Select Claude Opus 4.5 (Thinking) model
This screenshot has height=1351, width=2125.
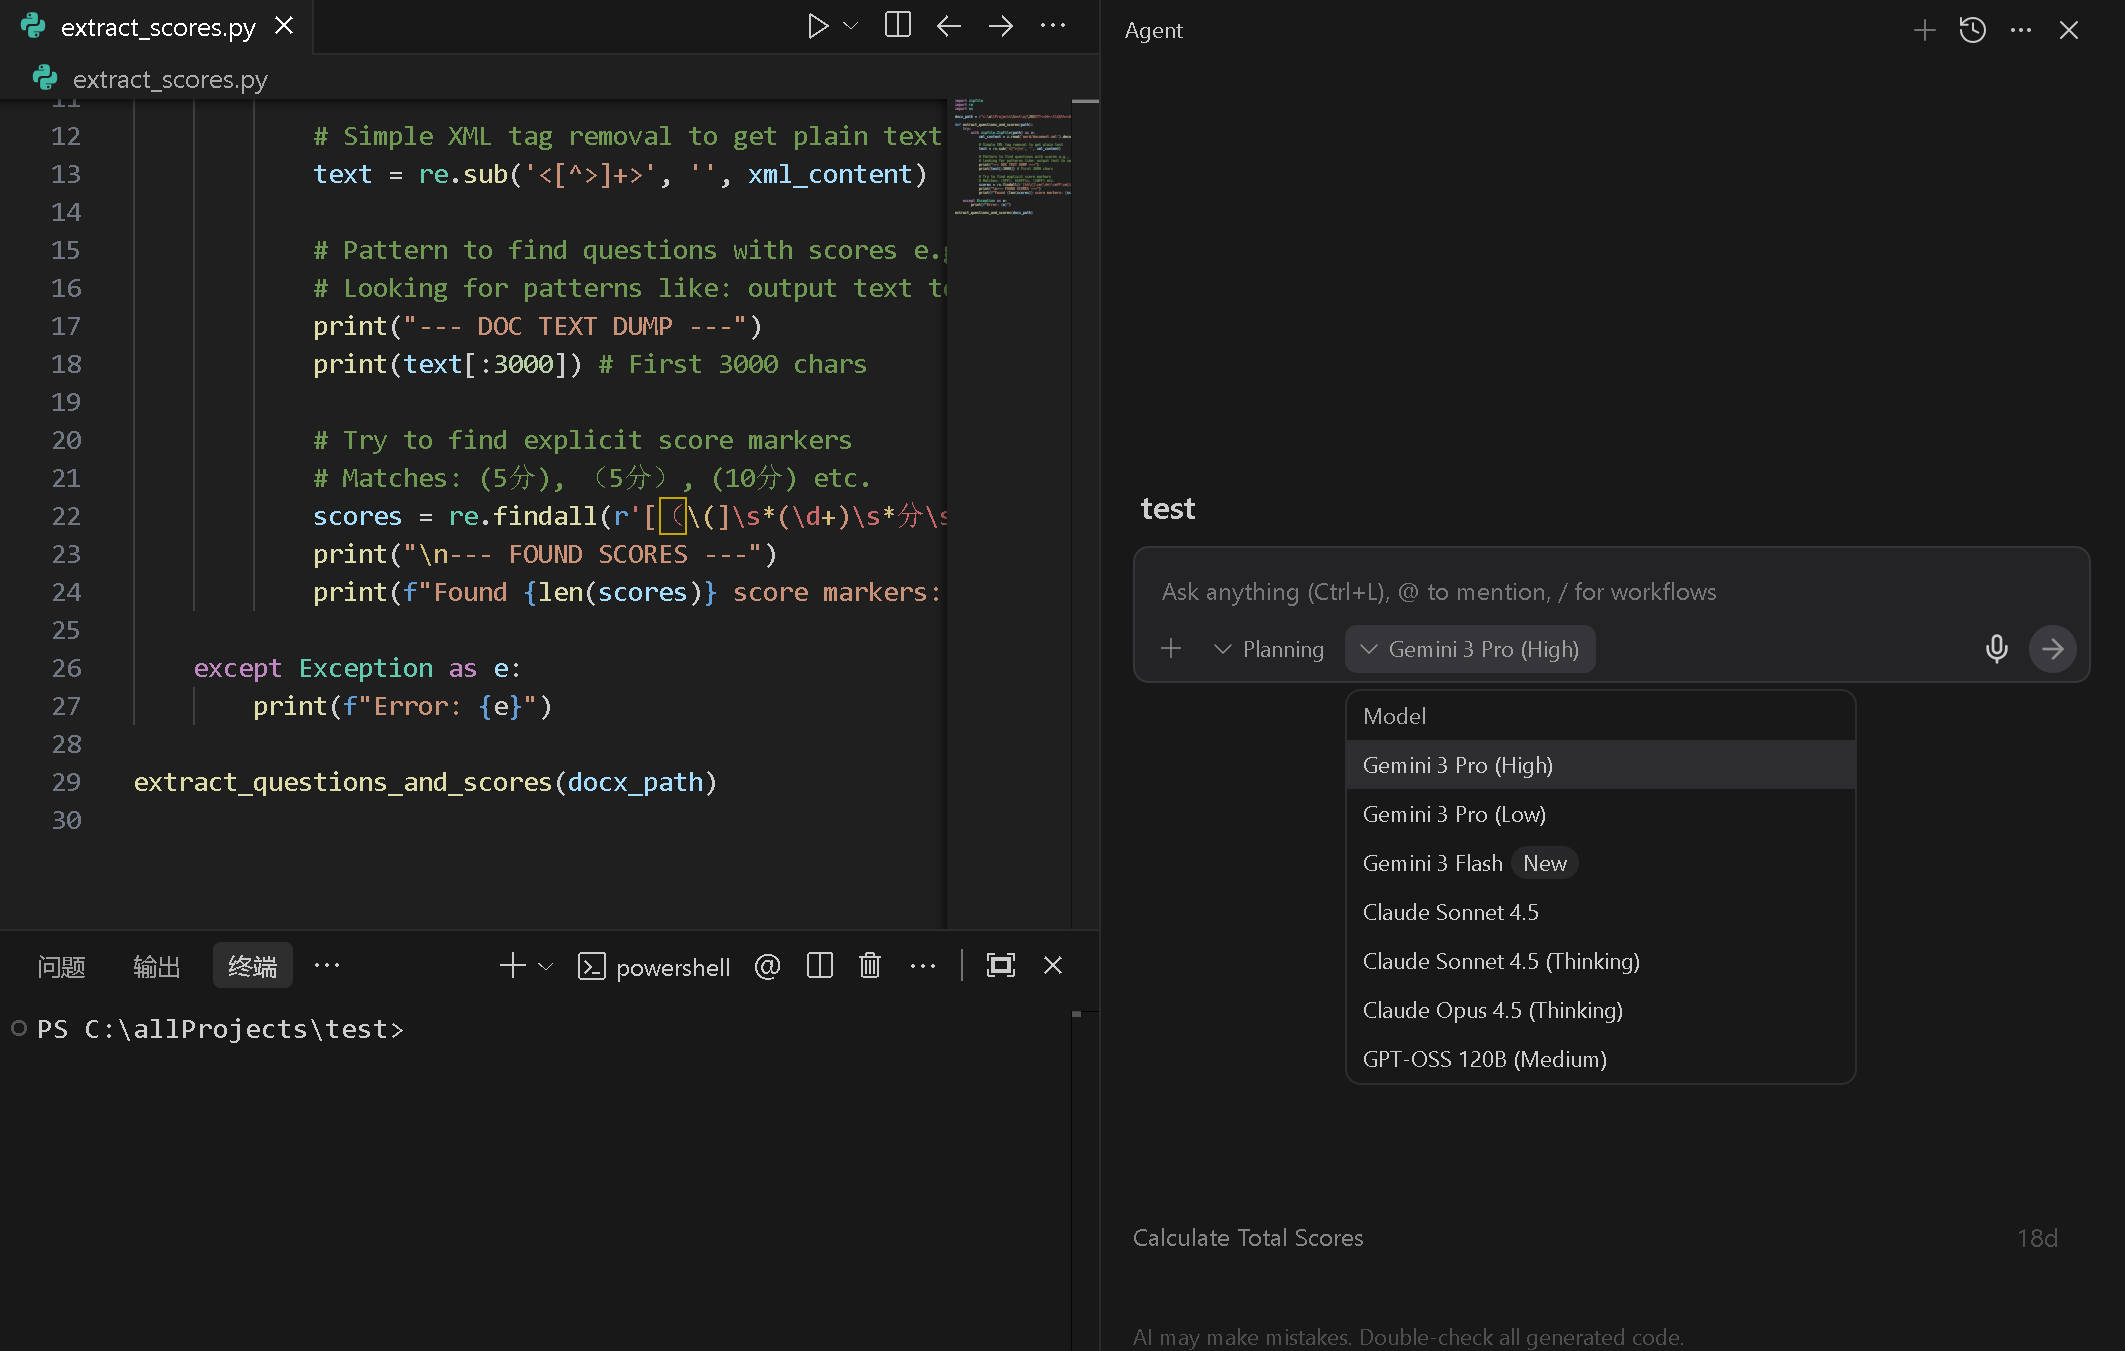tap(1492, 1010)
